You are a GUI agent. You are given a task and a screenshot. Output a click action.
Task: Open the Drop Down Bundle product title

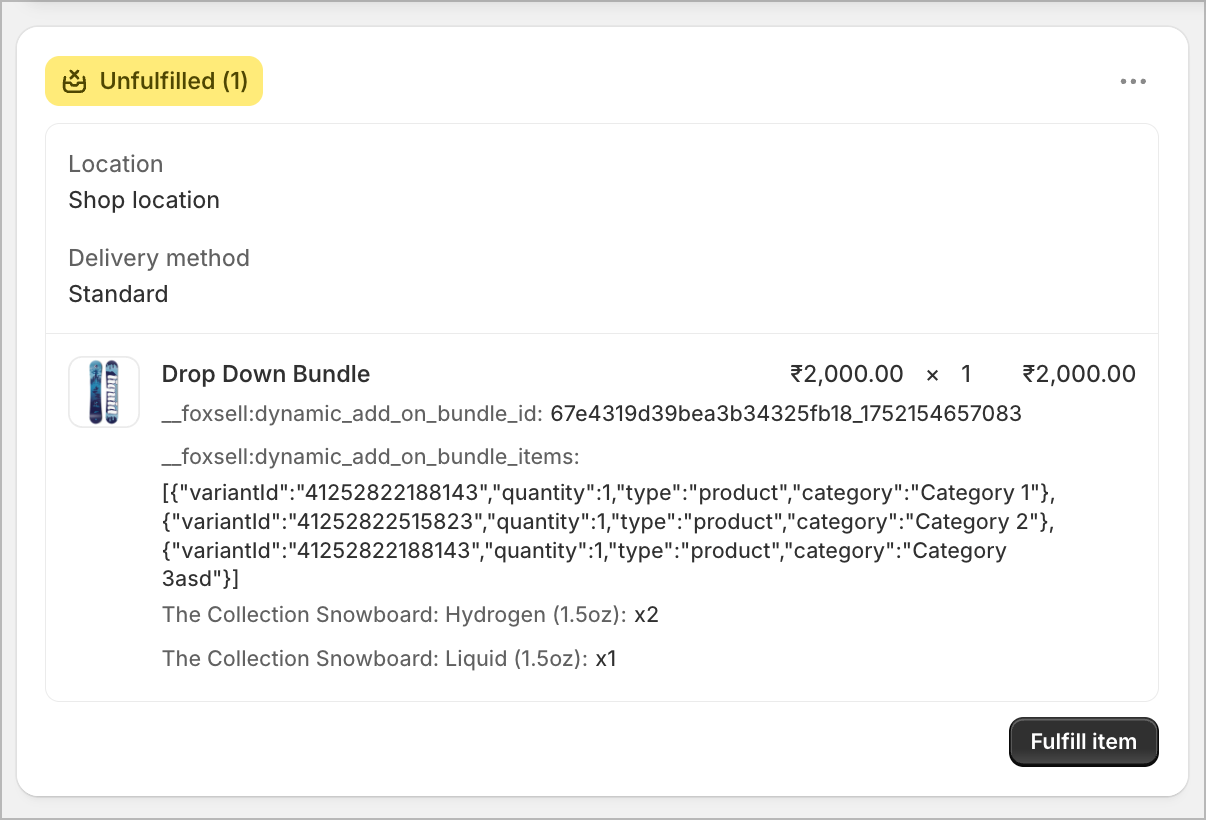tap(265, 374)
